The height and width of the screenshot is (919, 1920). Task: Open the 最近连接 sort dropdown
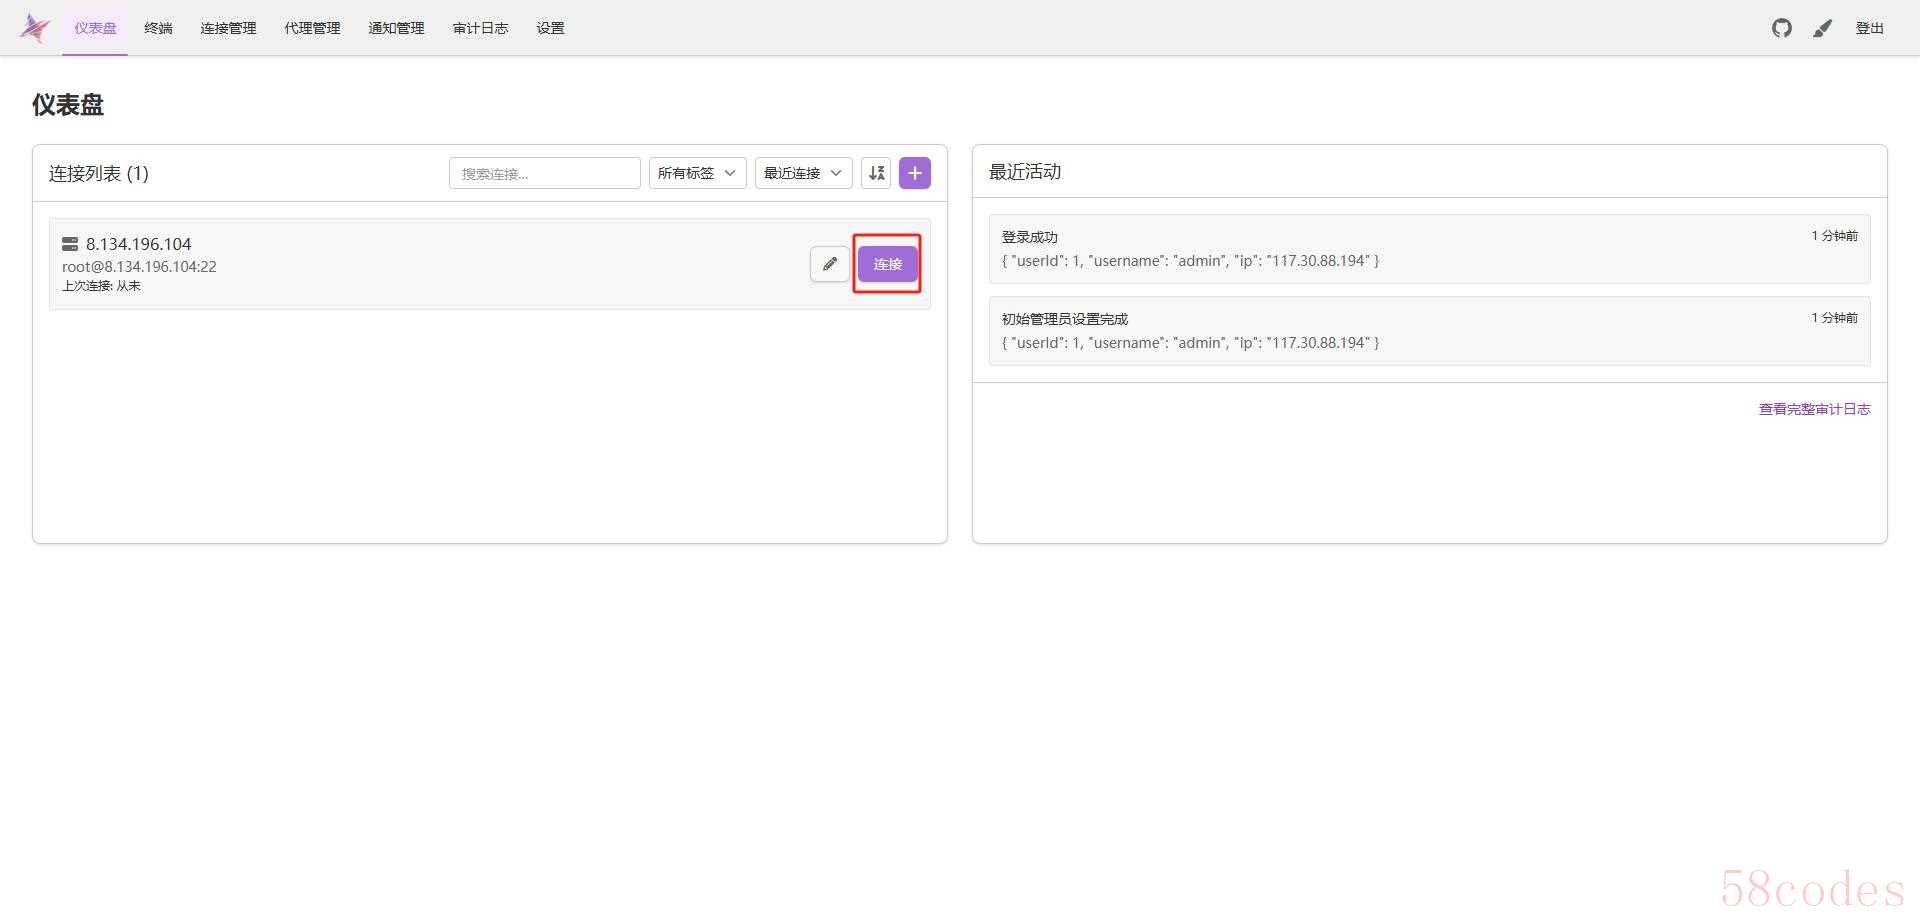click(804, 173)
